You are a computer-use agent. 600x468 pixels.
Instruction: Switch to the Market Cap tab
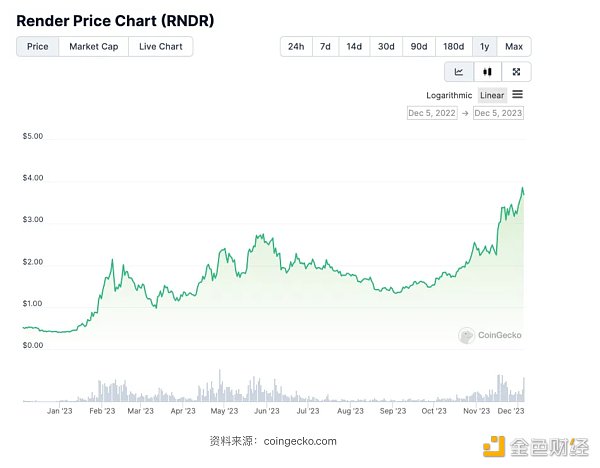pyautogui.click(x=94, y=47)
